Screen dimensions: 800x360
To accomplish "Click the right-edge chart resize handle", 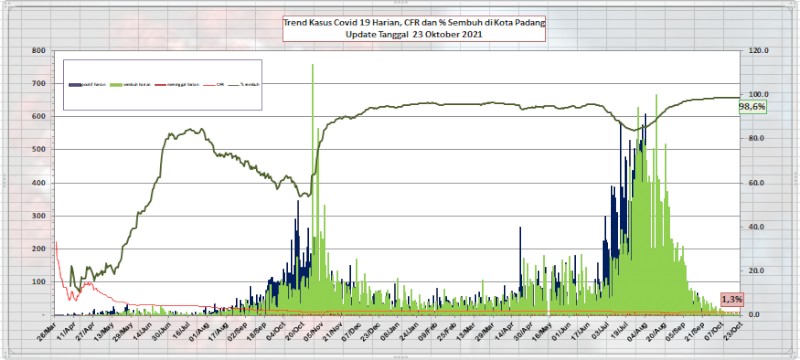I will [x=797, y=179].
